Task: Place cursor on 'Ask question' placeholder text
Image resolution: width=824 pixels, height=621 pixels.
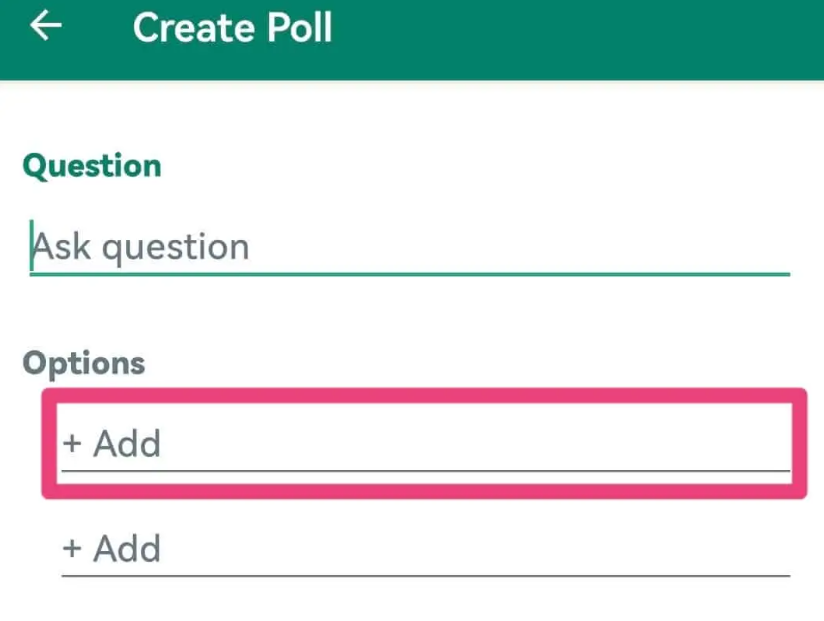Action: pyautogui.click(x=140, y=247)
